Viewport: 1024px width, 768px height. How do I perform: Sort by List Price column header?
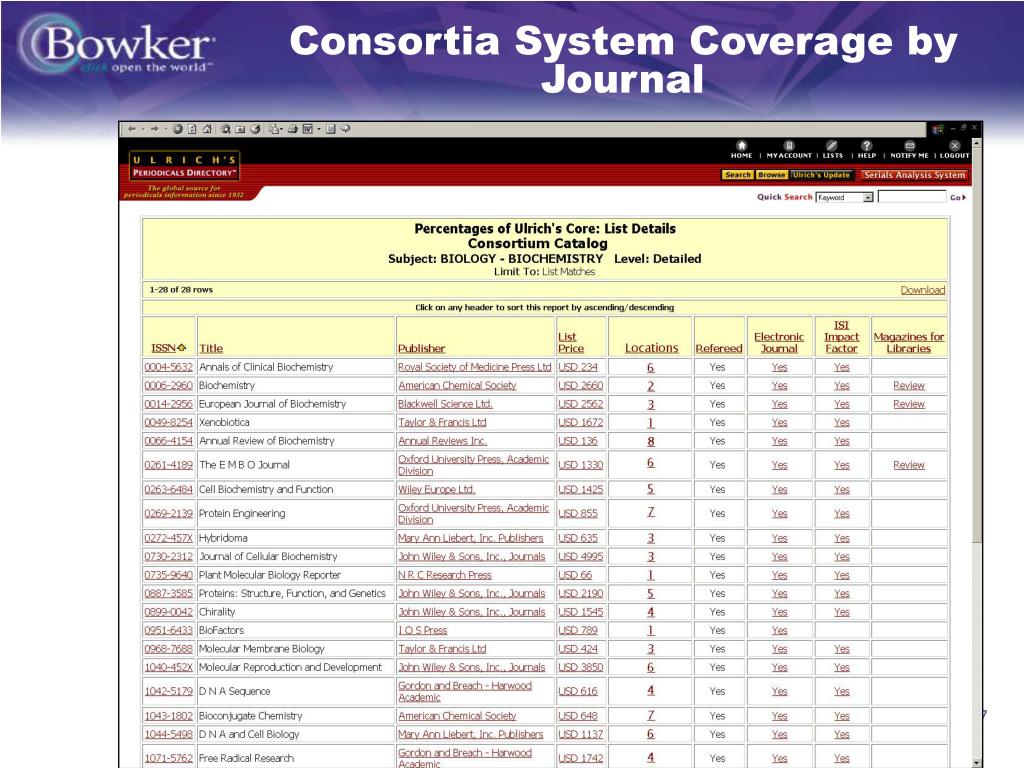pos(571,342)
